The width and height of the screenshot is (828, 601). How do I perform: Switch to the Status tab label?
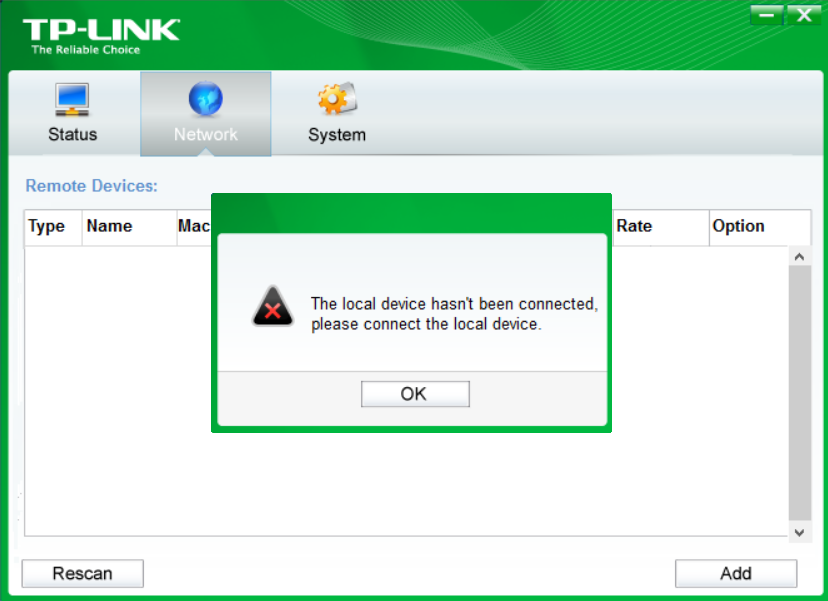72,134
